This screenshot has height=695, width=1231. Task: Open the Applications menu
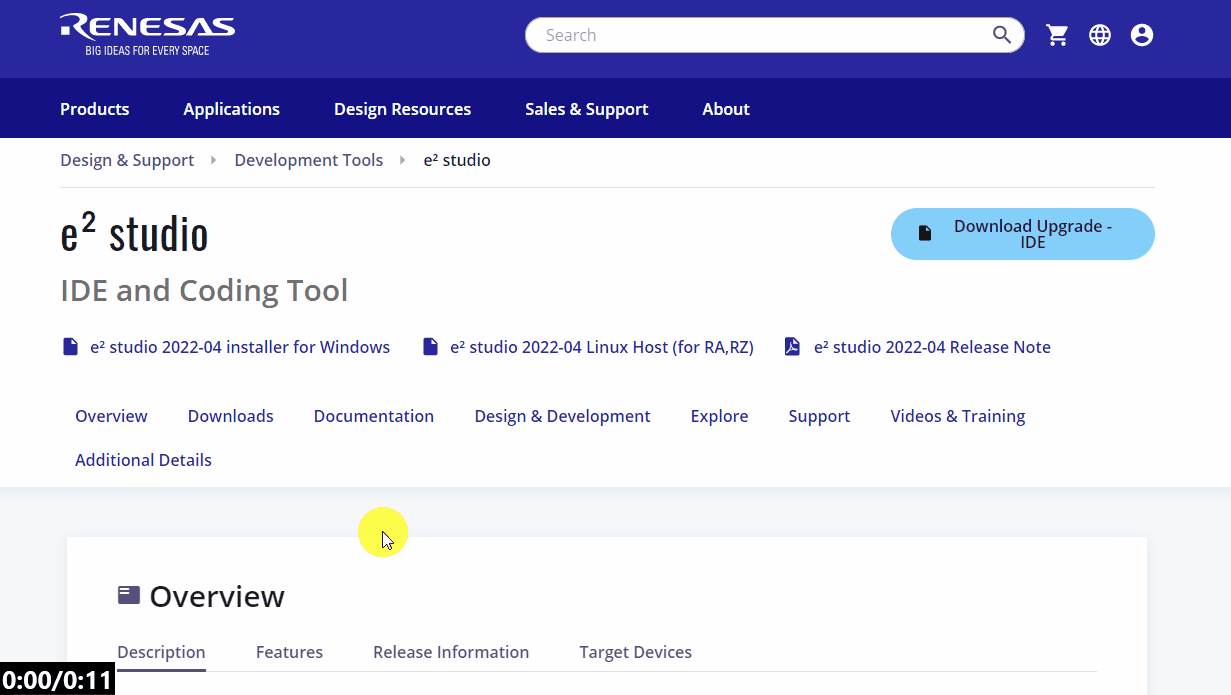[231, 108]
